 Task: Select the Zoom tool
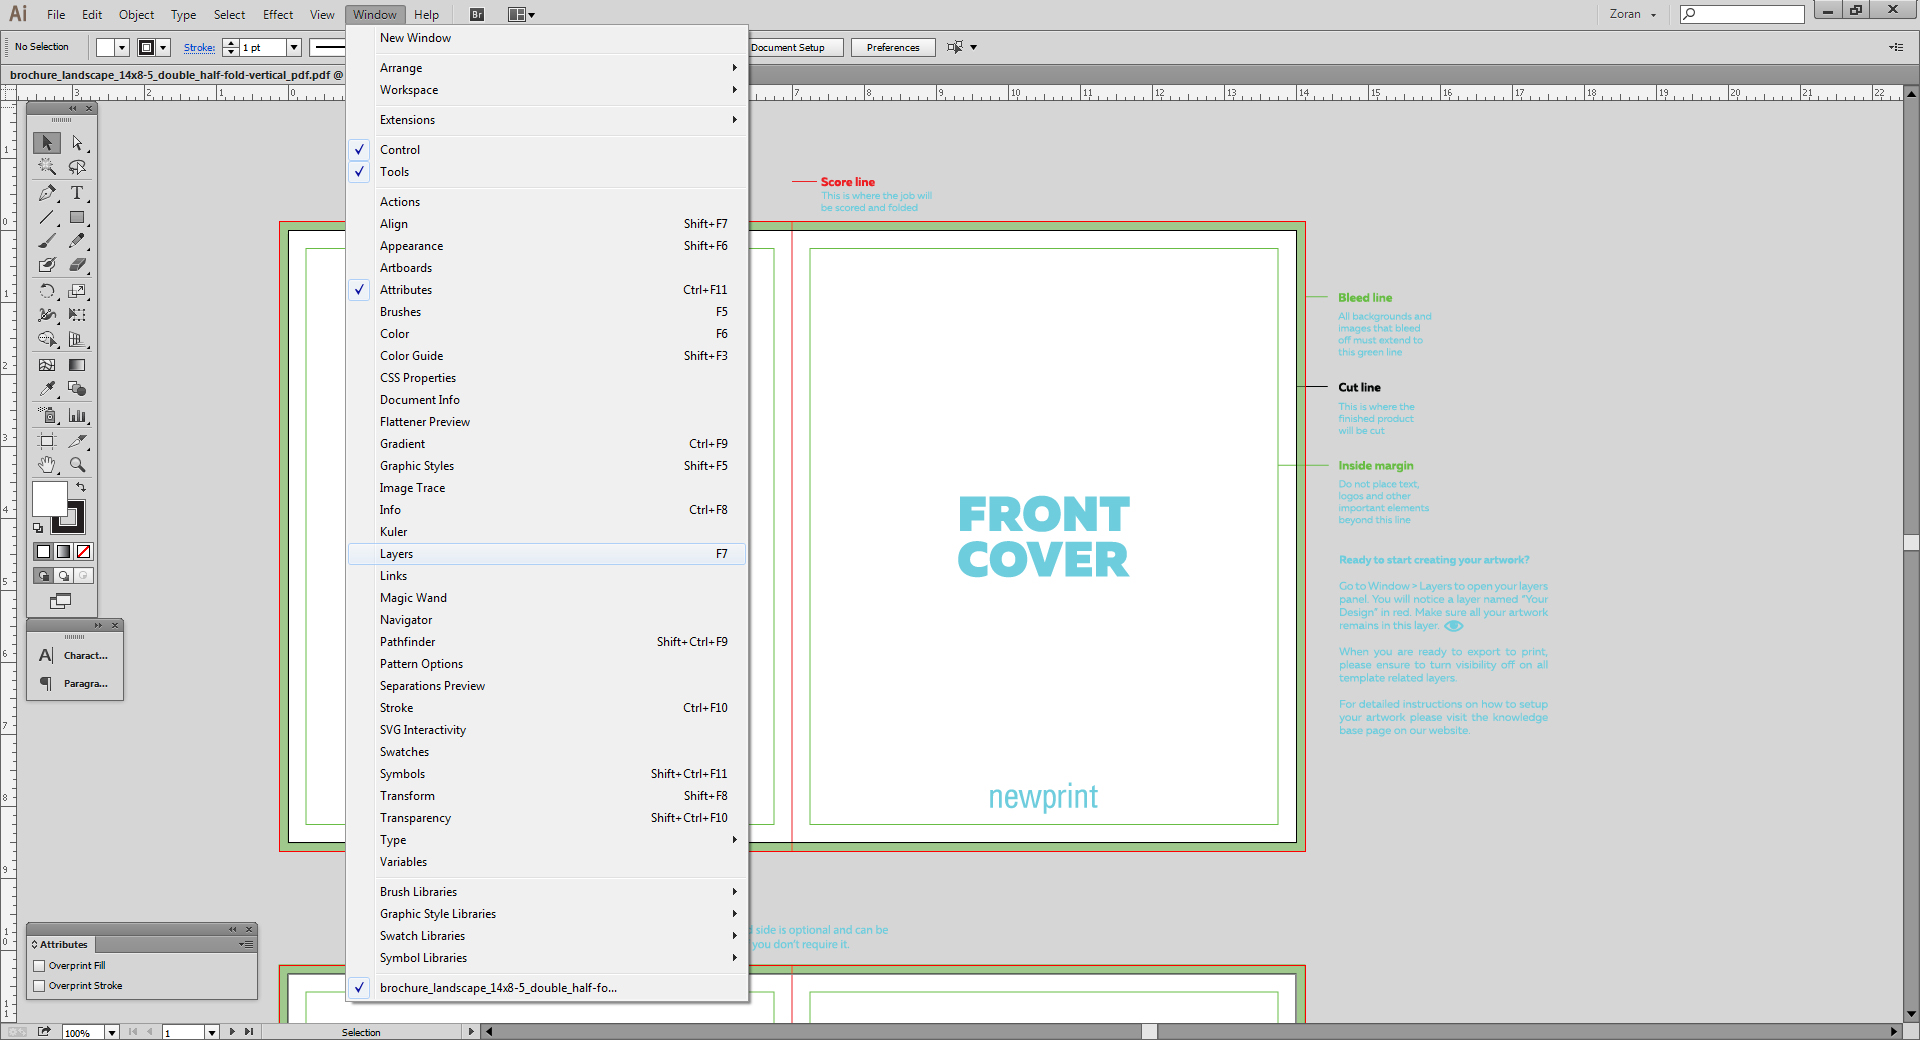tap(78, 465)
